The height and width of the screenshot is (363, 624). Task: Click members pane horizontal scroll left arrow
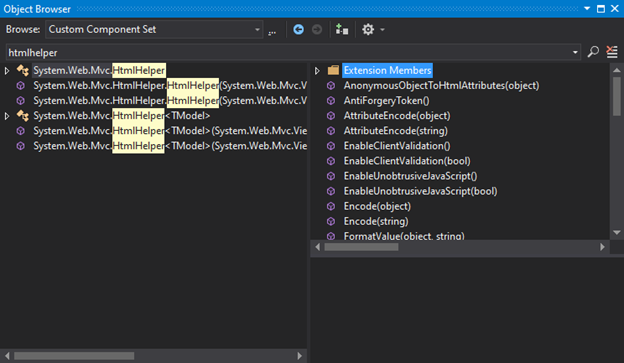click(318, 247)
